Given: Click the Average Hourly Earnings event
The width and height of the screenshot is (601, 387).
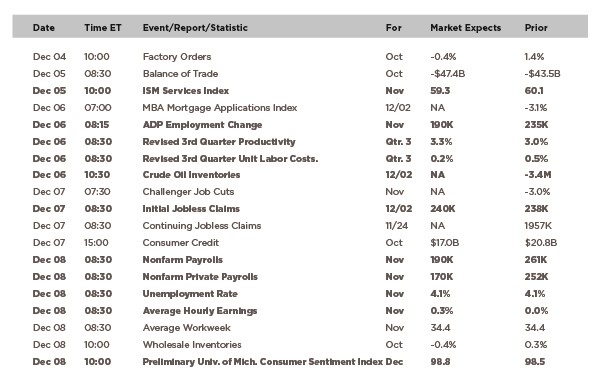Looking at the screenshot, I should coord(200,311).
